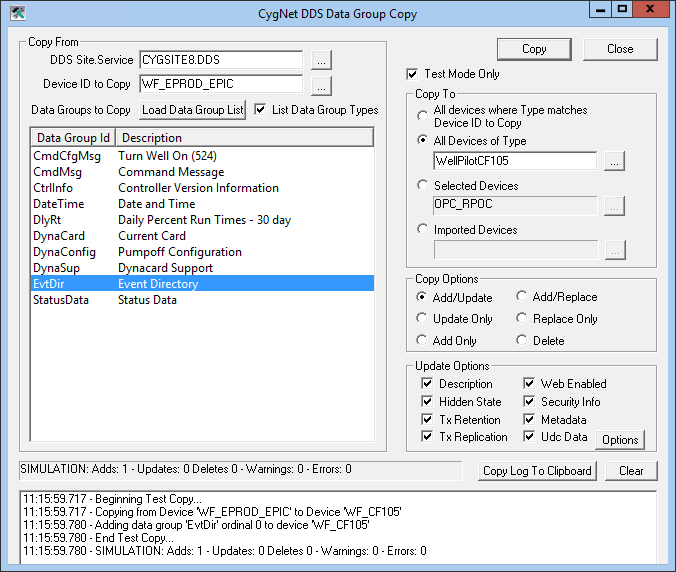Click the last SIMULATION log line

(225, 551)
